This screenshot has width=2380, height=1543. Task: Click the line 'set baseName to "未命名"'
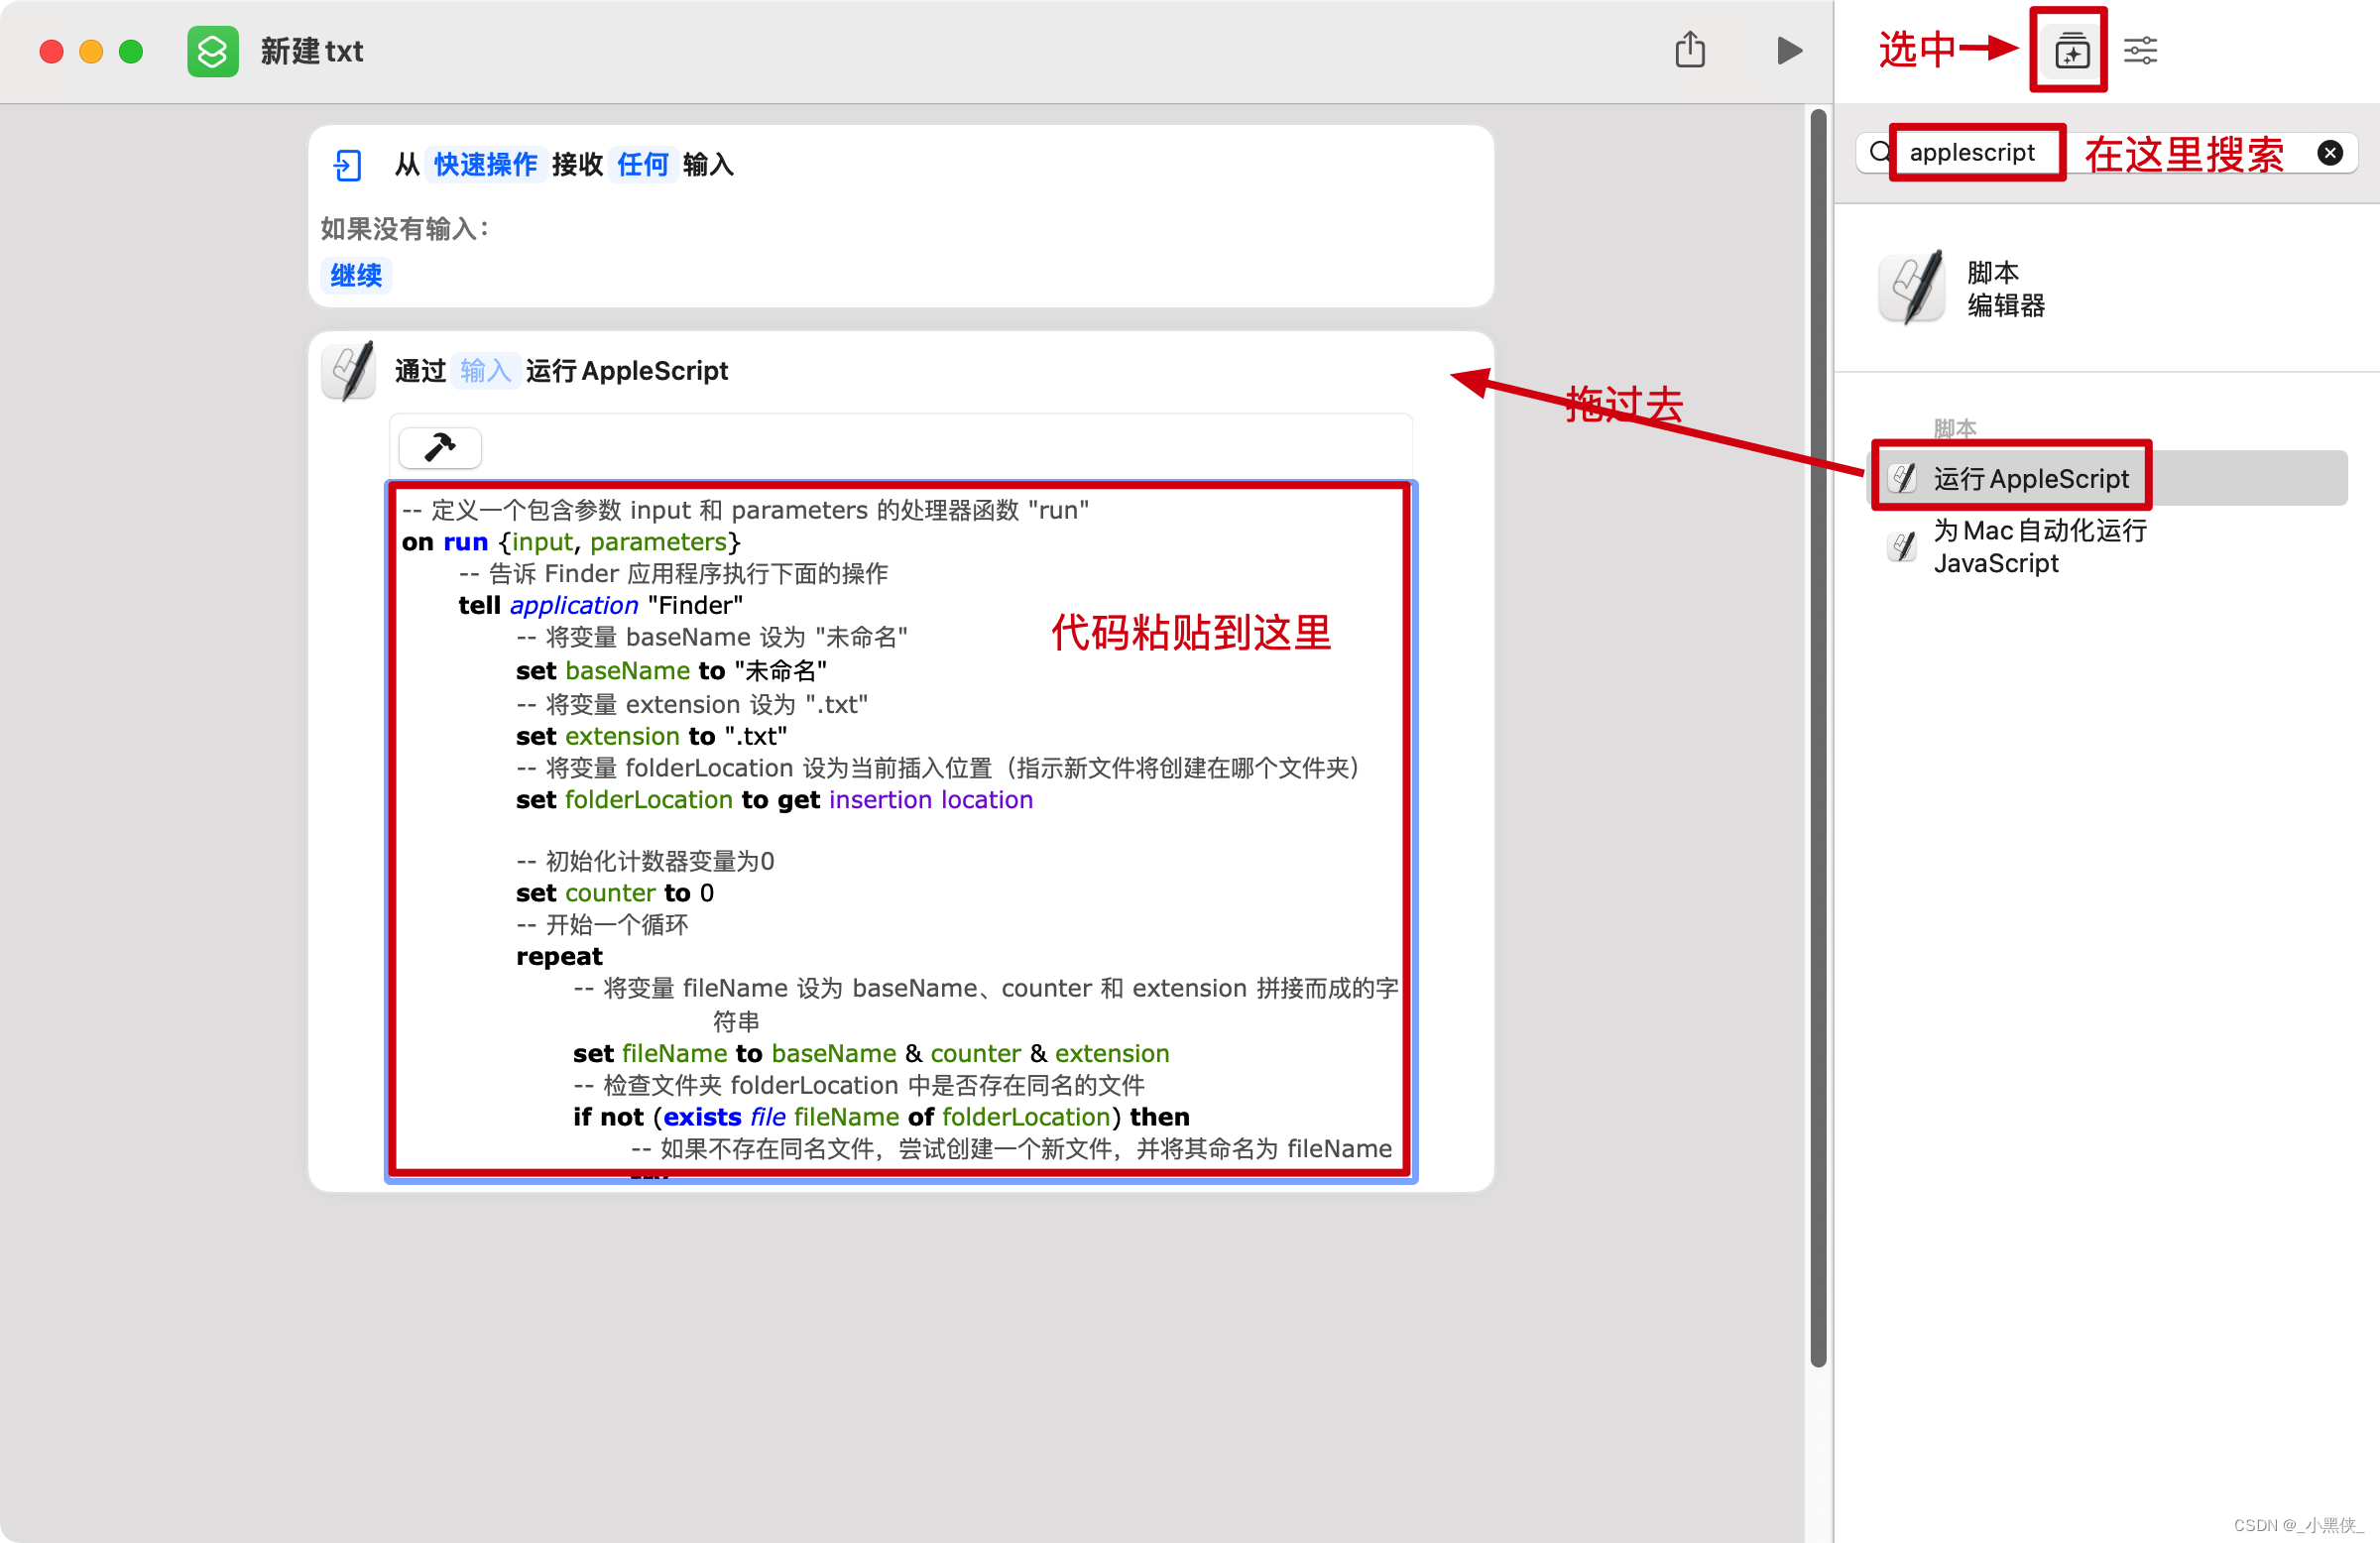670,670
